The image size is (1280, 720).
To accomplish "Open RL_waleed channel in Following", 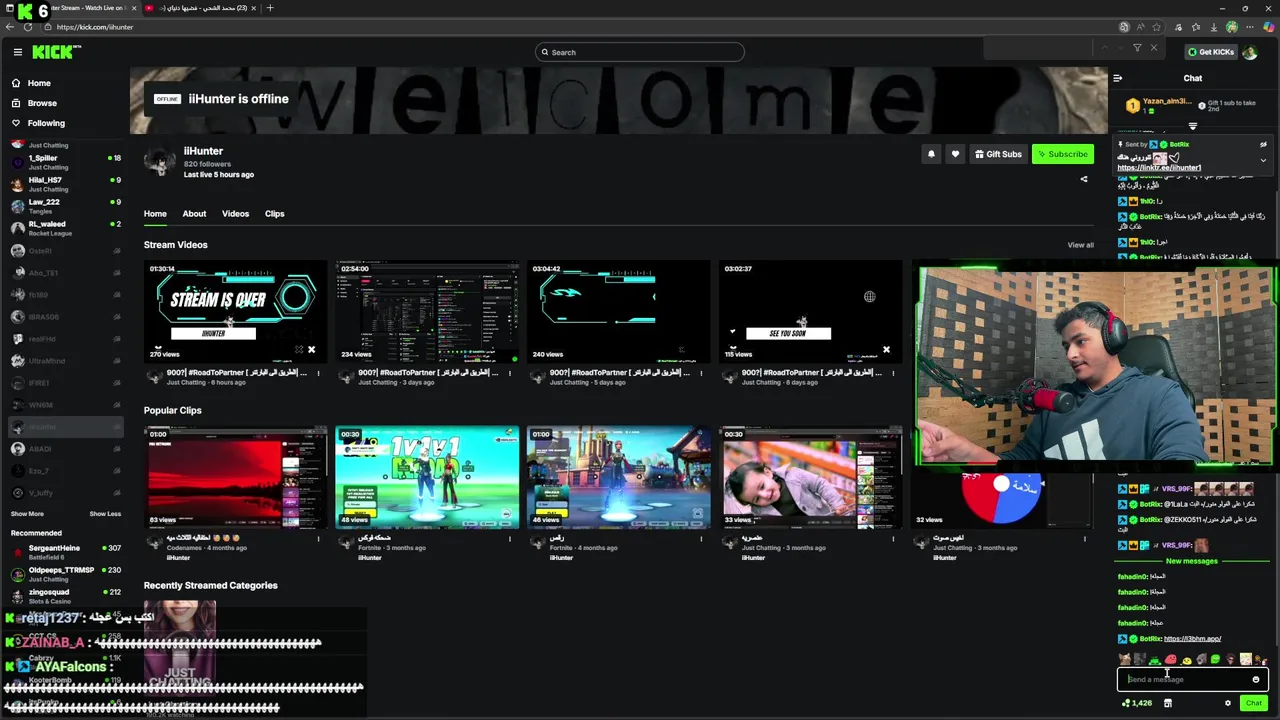I will click(65, 228).
